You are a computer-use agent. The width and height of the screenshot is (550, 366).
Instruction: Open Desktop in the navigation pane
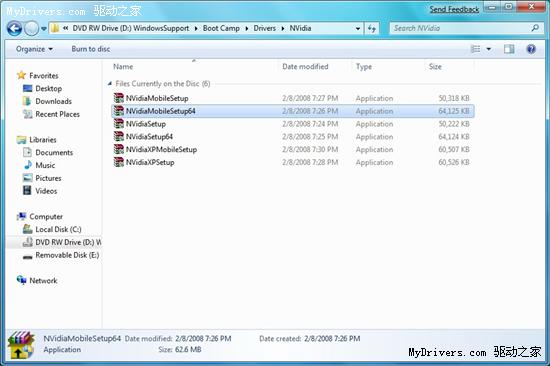coord(48,88)
